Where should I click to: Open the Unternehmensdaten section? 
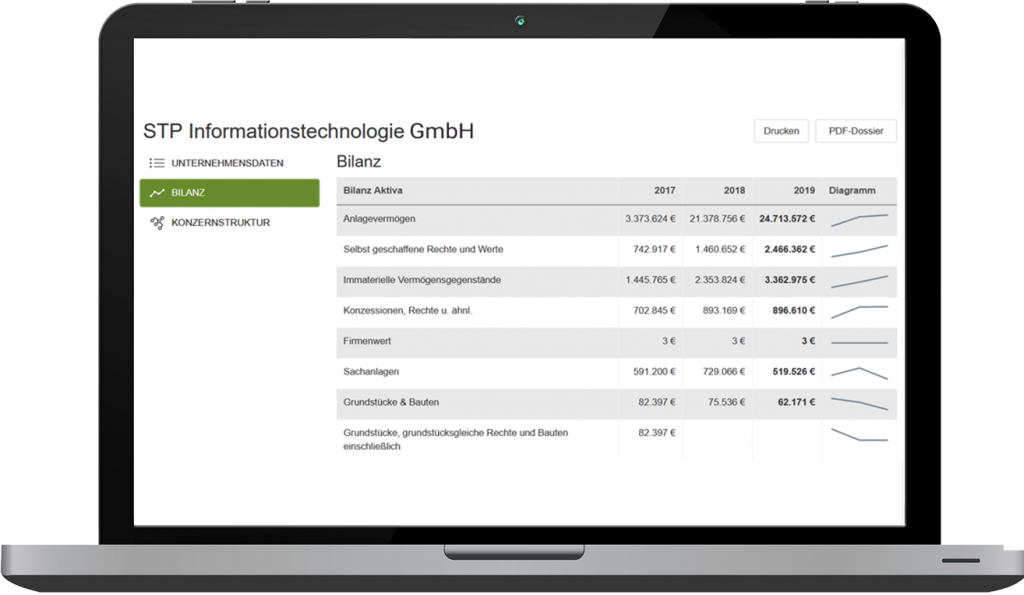click(229, 163)
